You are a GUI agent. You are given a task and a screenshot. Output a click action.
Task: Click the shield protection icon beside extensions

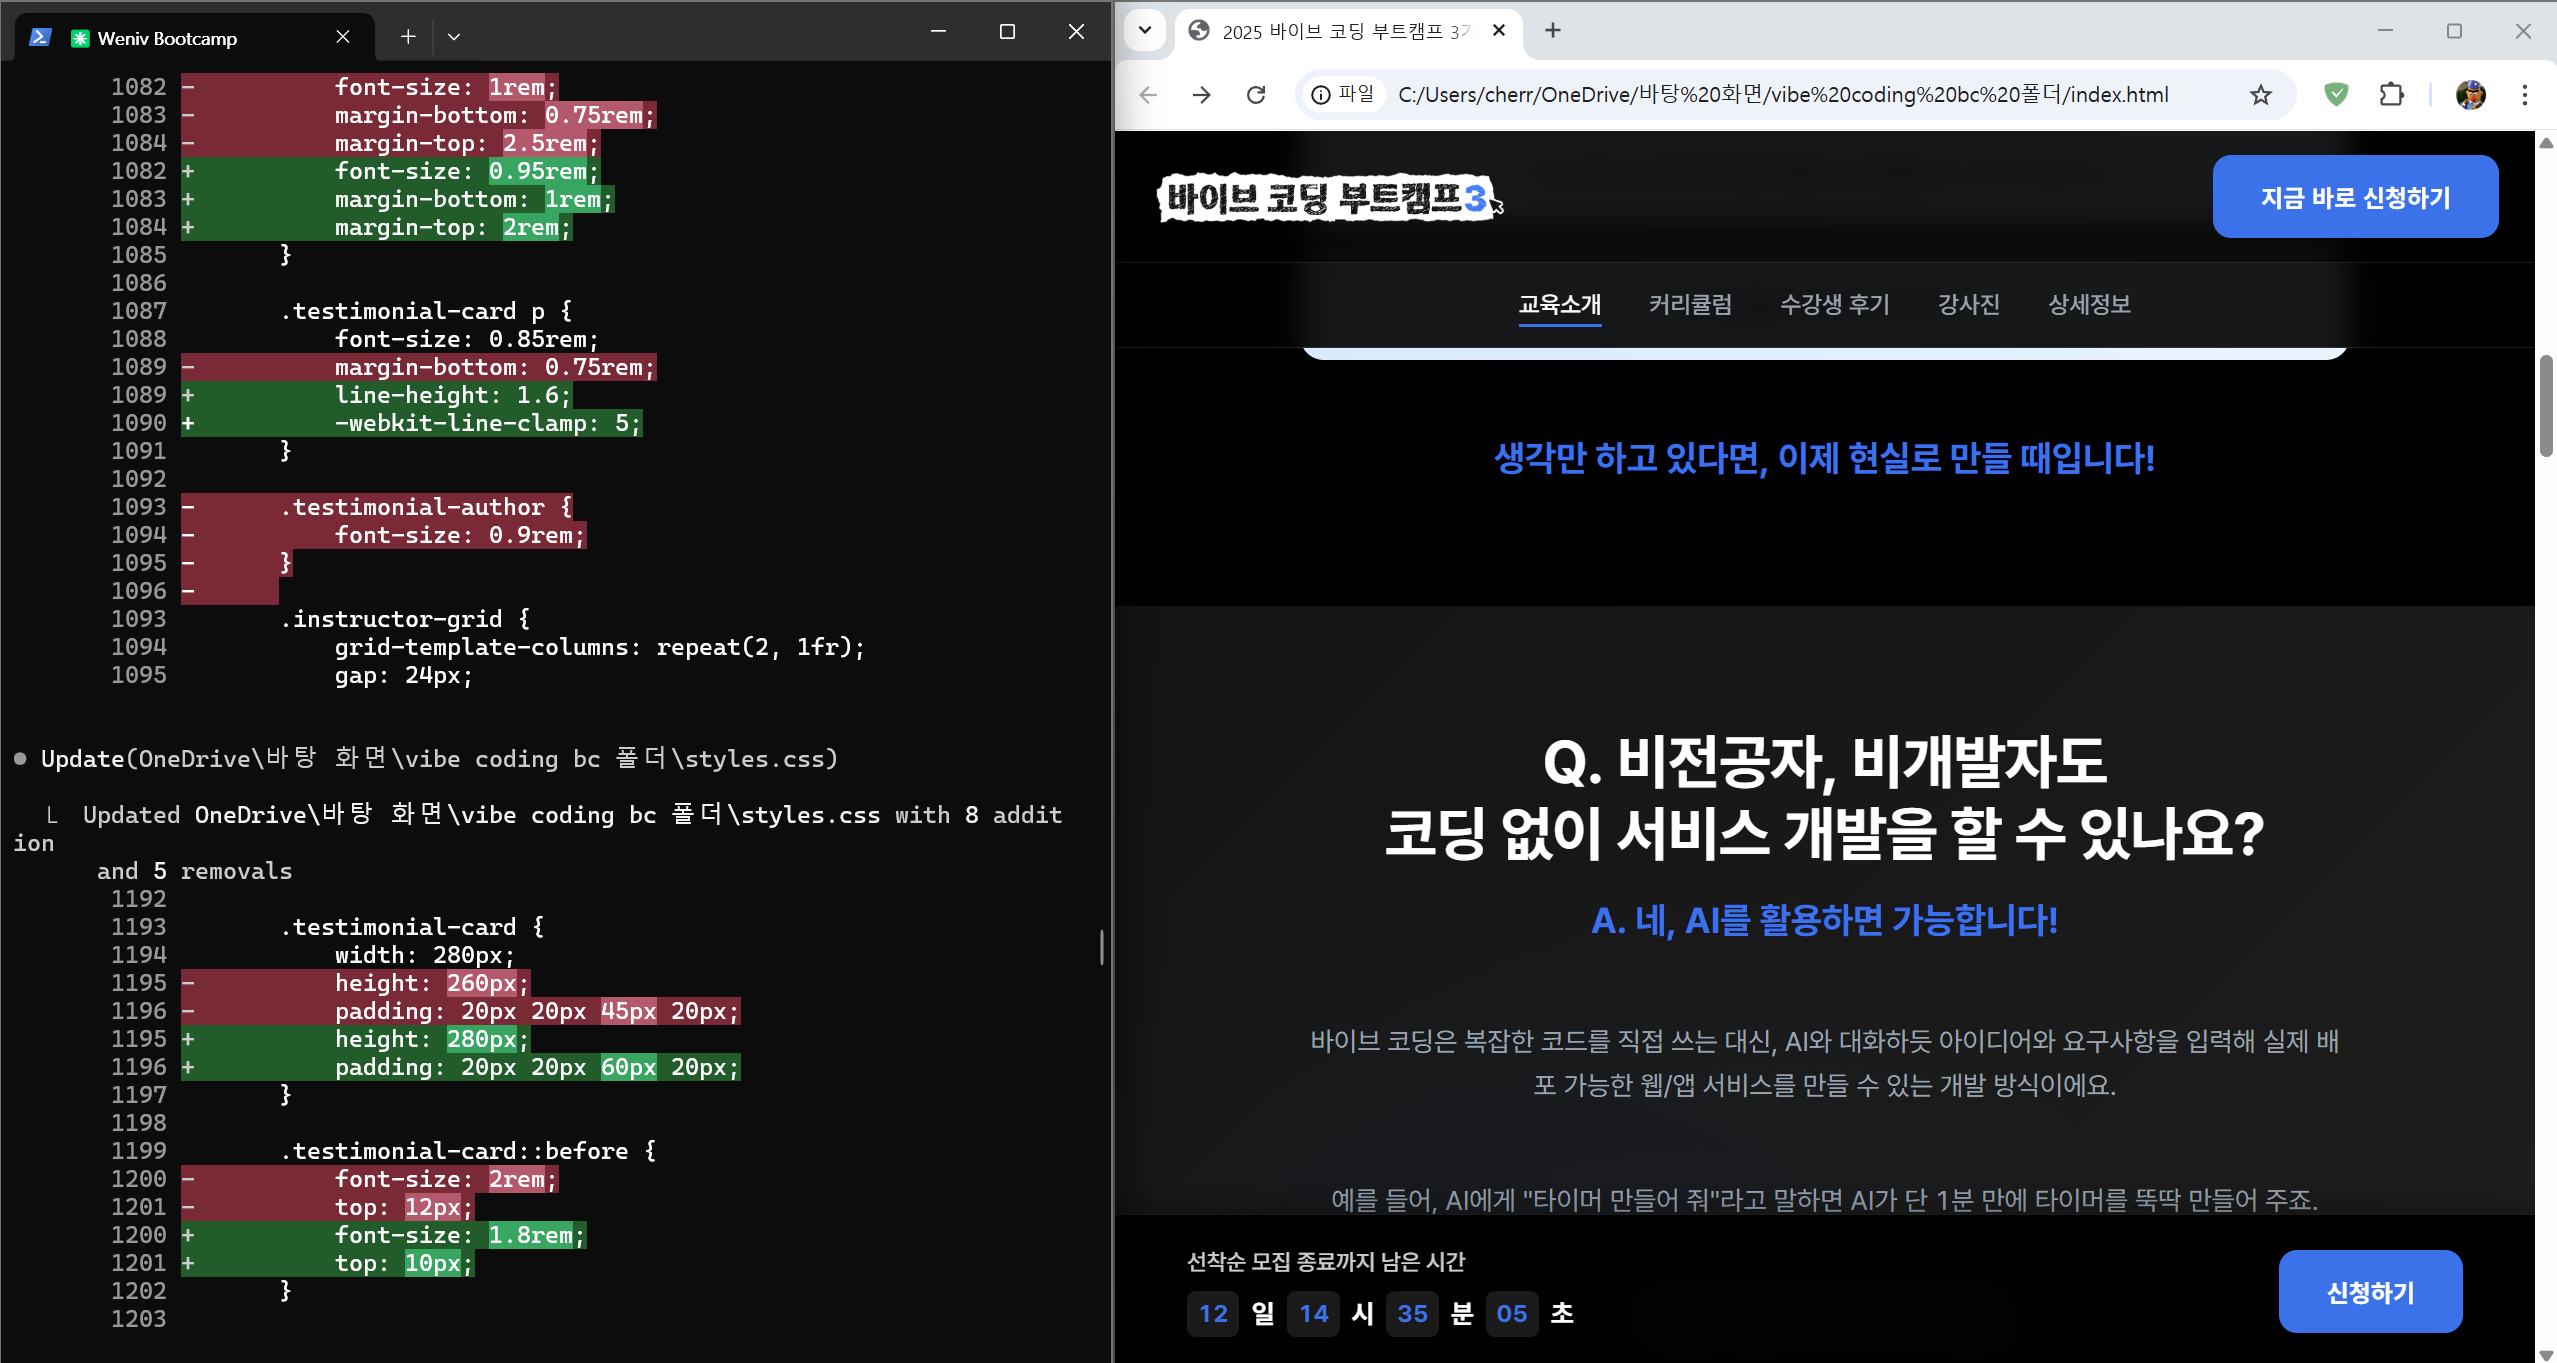coord(2336,94)
